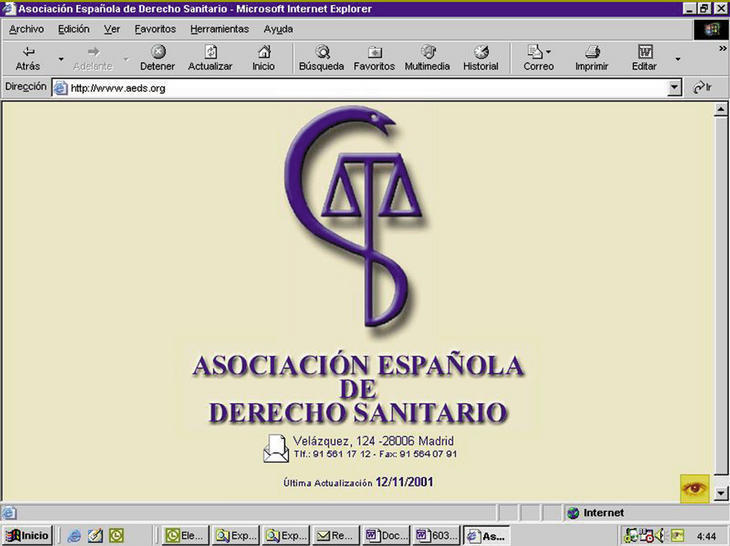Go home using the Inicio toolbar icon
730x546 pixels.
(263, 52)
